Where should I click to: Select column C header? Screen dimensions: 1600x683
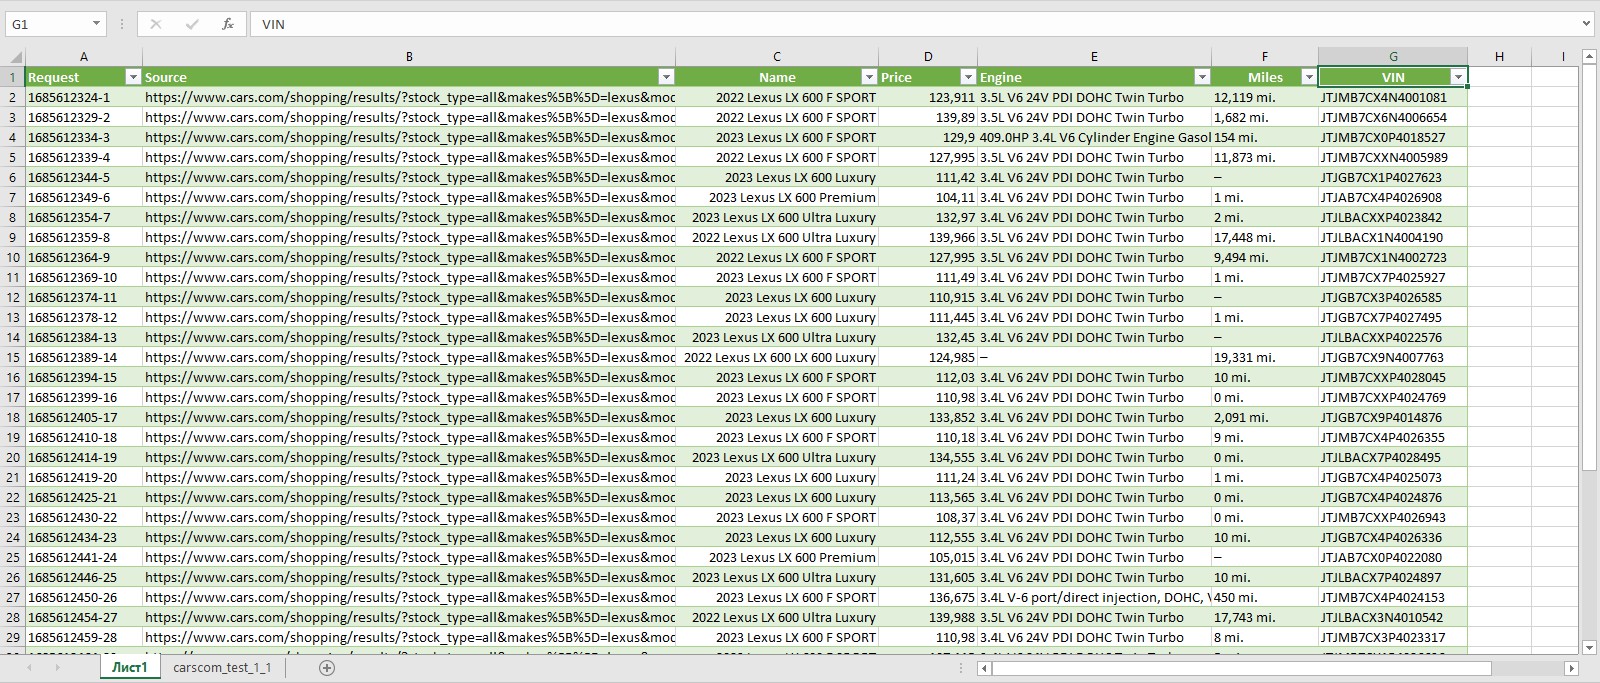tap(777, 57)
